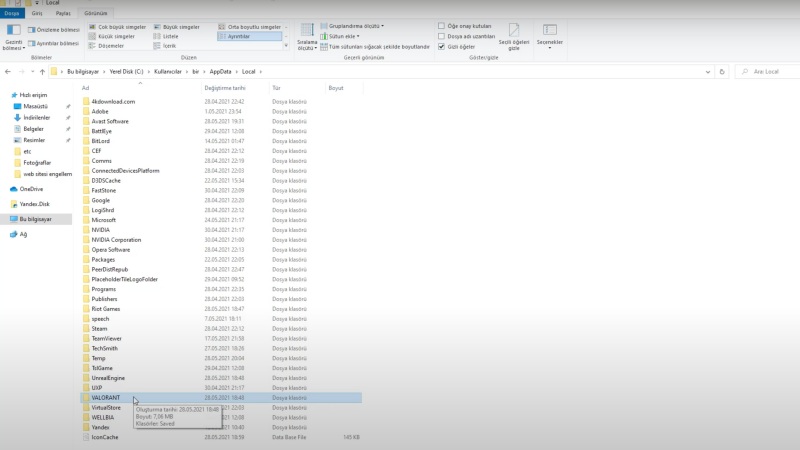Expand the layout gallery more arrow

(286, 46)
